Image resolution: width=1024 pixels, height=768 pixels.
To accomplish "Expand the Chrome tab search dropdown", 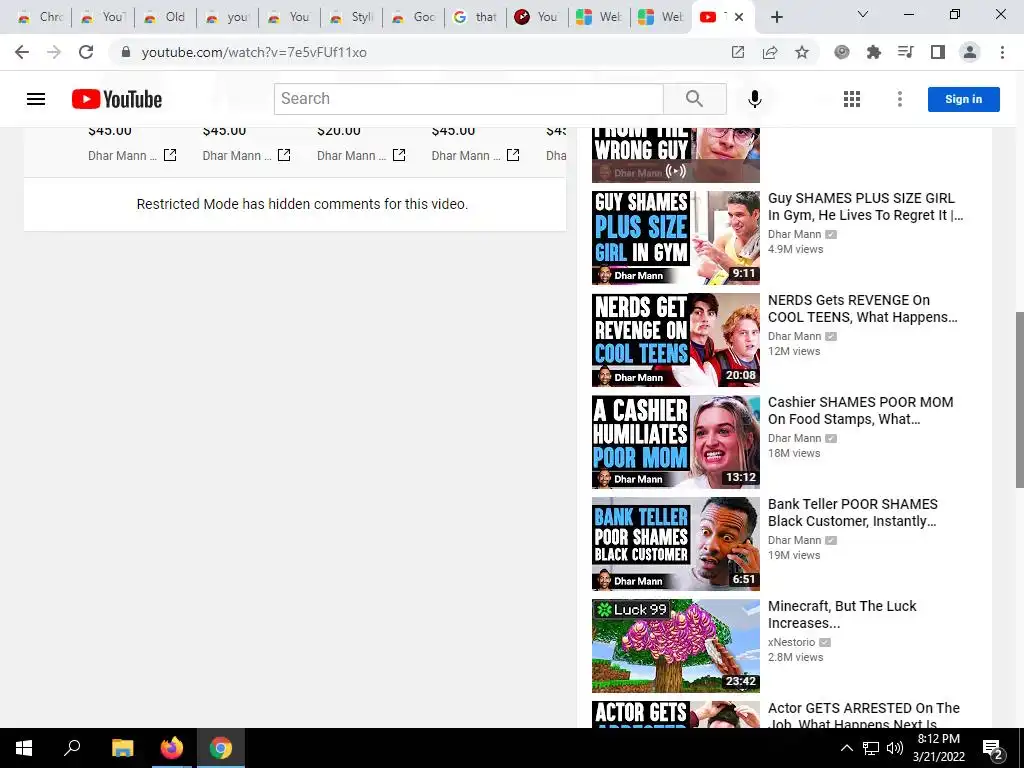I will click(863, 14).
